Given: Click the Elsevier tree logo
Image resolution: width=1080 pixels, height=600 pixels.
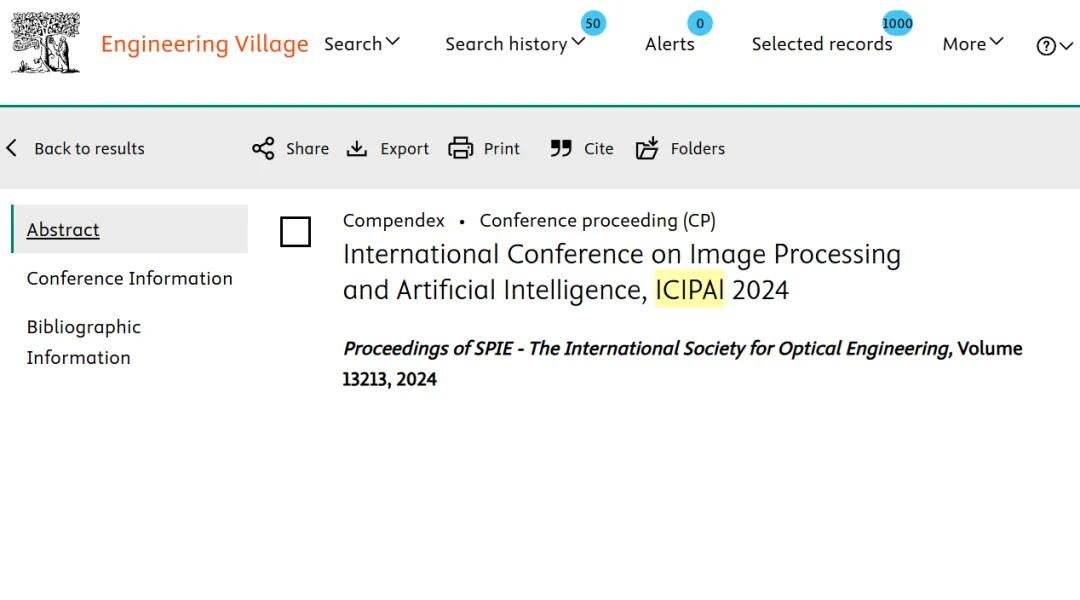Looking at the screenshot, I should click(45, 43).
